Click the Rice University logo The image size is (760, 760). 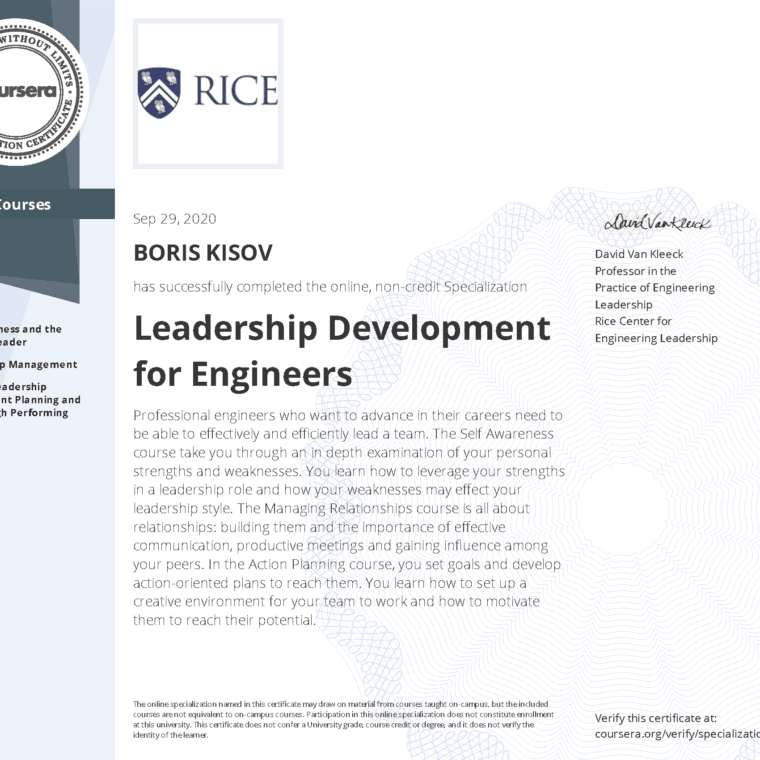click(208, 93)
